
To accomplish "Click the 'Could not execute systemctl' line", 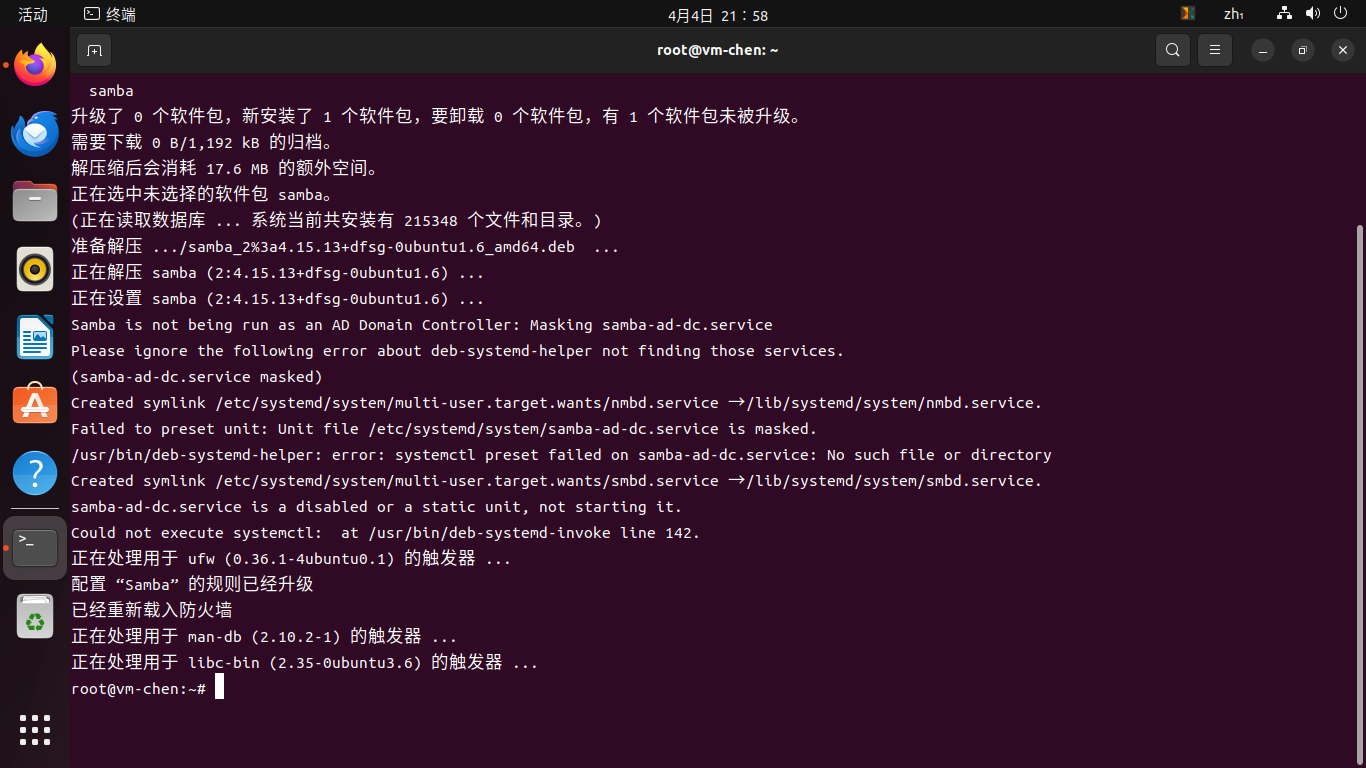I will [x=386, y=533].
